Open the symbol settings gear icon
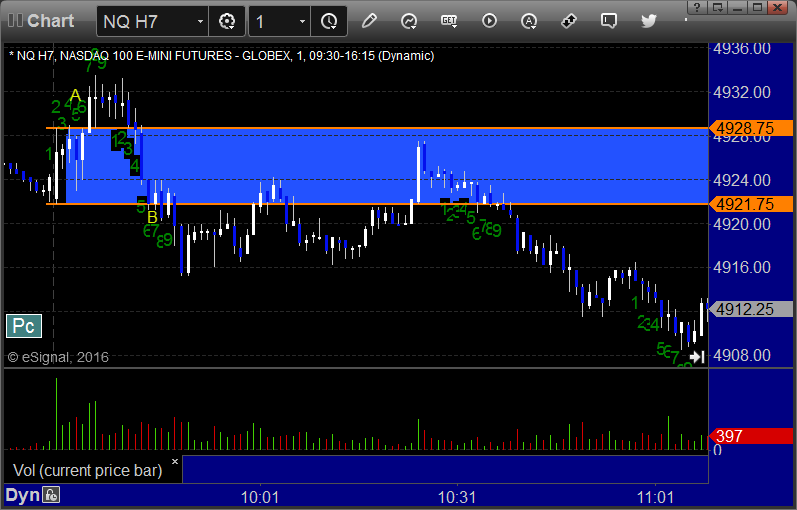 (227, 21)
